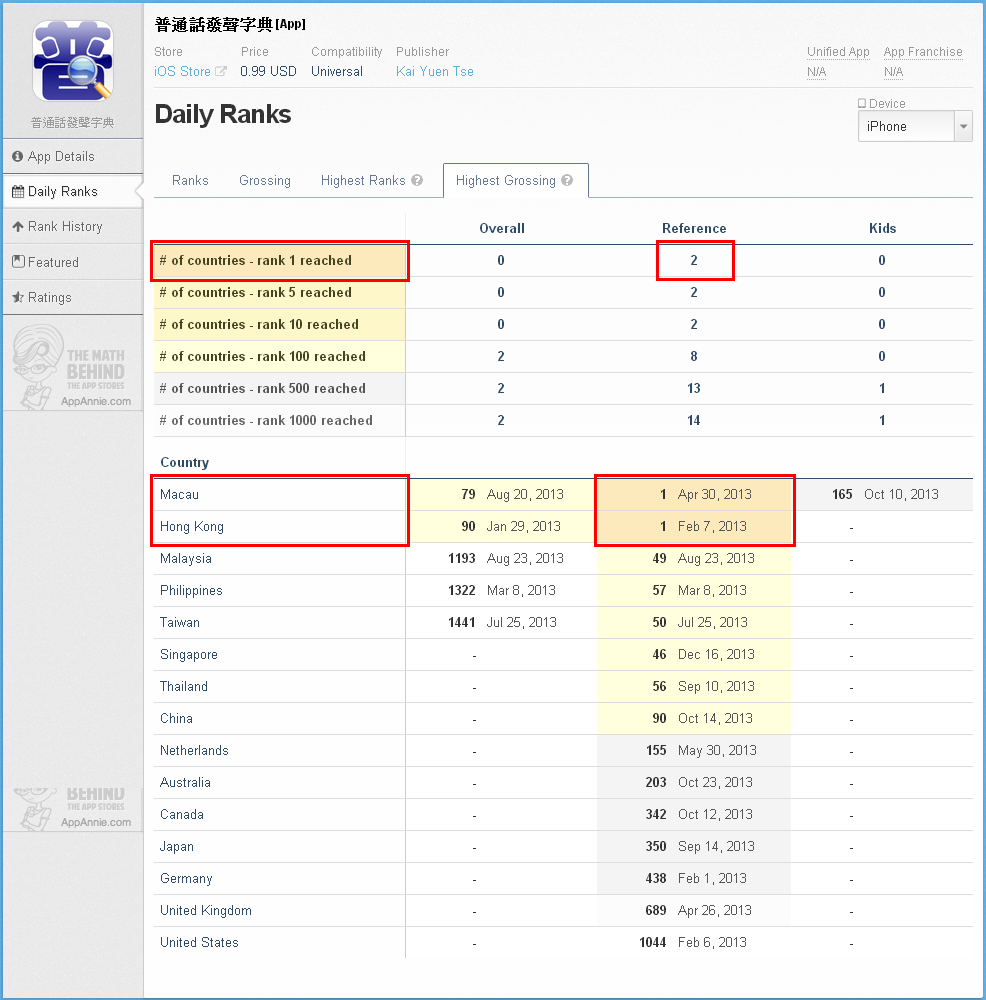Viewport: 986px width, 1000px height.
Task: Click the external link icon after iOS Store
Action: (221, 72)
